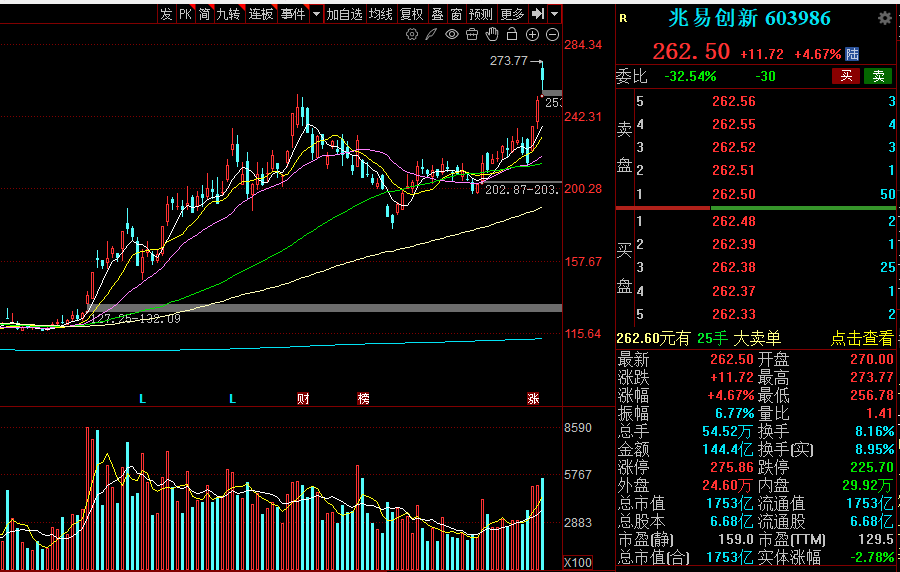Open quote panel gear settings icon
The width and height of the screenshot is (900, 572).
884,19
